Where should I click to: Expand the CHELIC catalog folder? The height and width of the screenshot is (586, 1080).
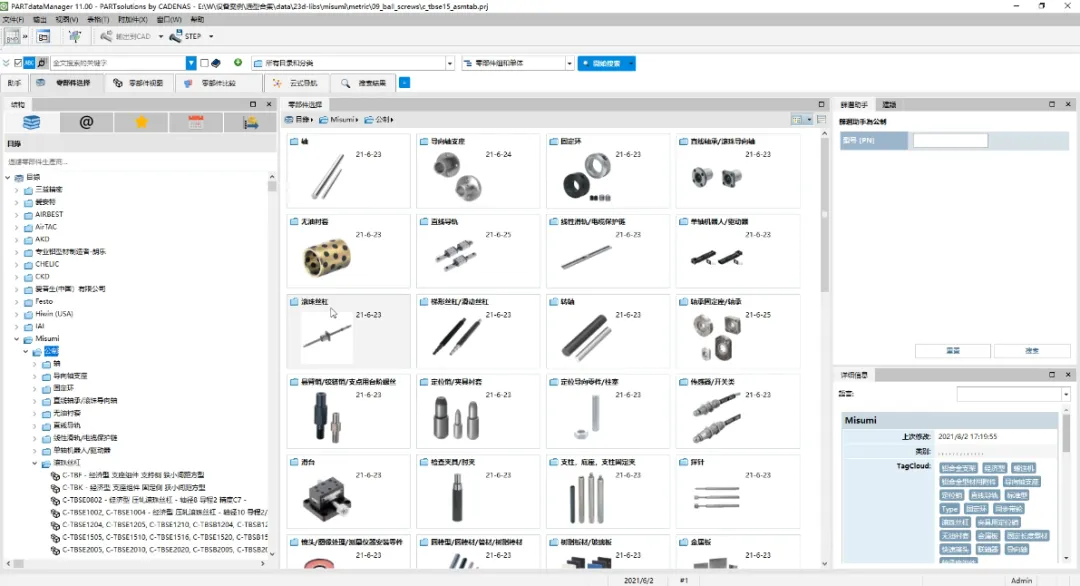[17, 264]
